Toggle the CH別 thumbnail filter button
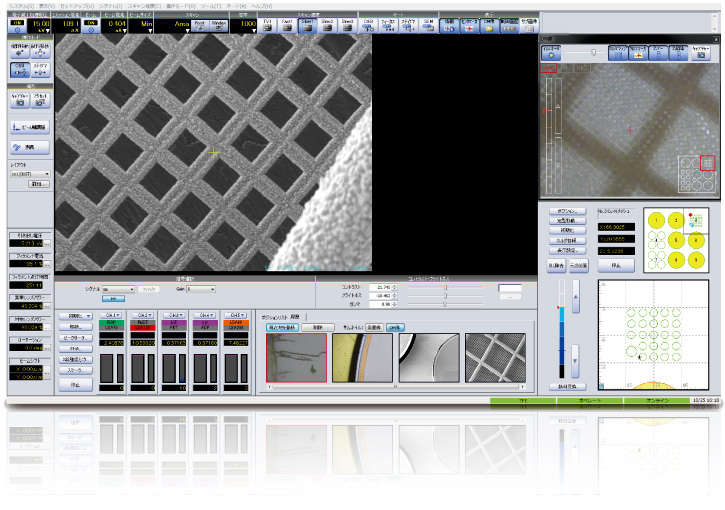The height and width of the screenshot is (510, 725). click(395, 327)
